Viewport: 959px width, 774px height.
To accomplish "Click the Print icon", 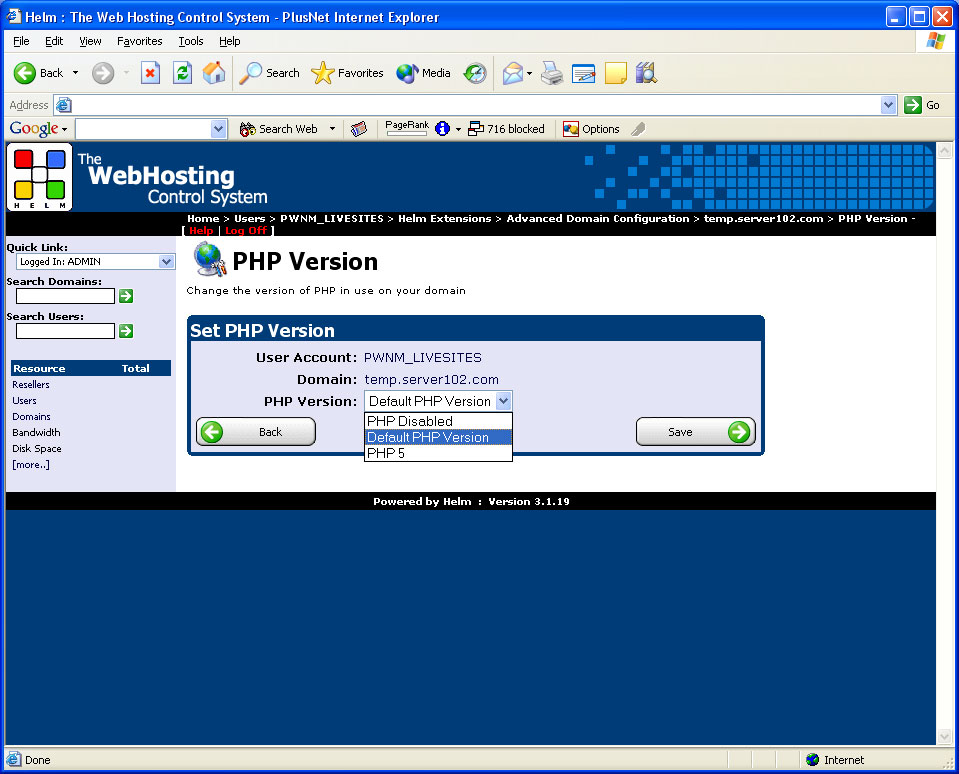I will 552,73.
